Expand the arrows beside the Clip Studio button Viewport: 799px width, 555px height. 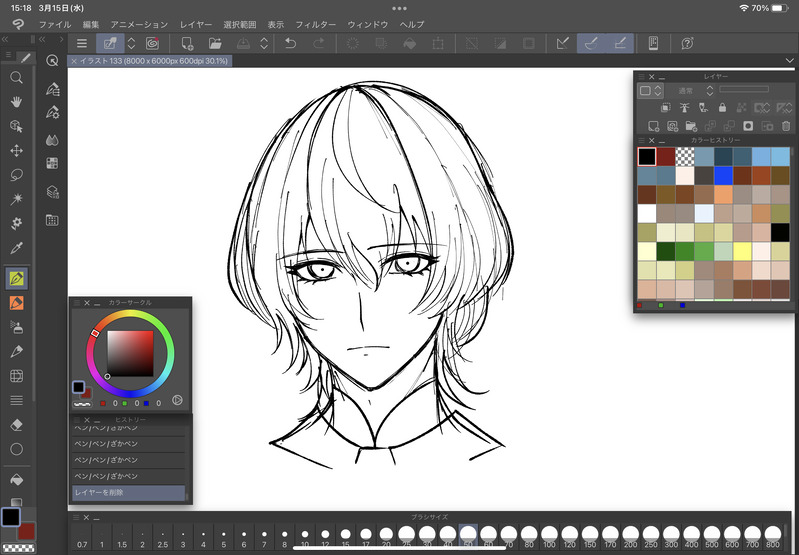(x=131, y=43)
